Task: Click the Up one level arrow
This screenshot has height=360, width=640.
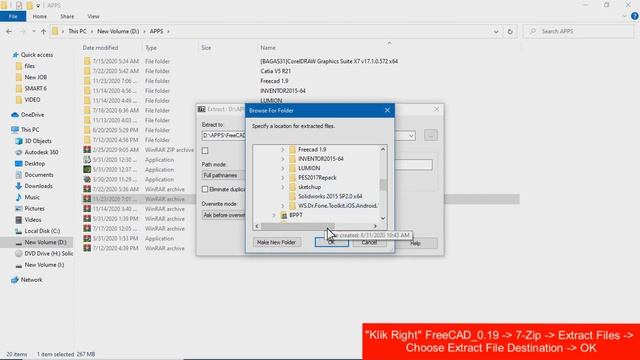Action: (43, 31)
